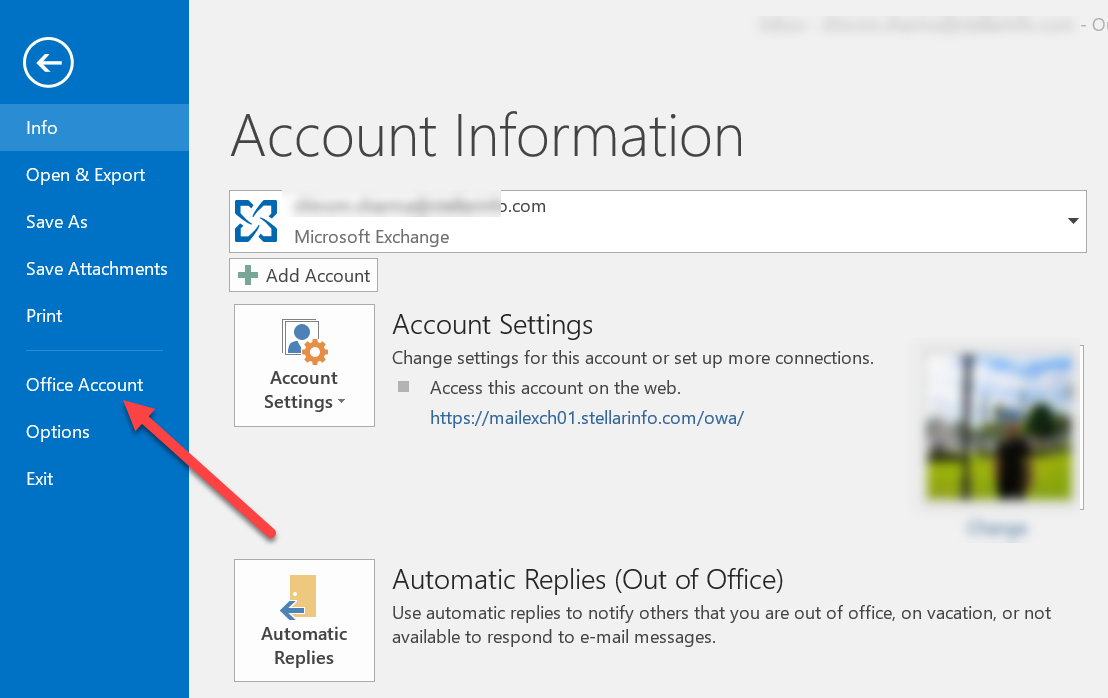Viewport: 1108px width, 698px height.
Task: Click the Exit option to close Outlook
Action: click(x=39, y=478)
